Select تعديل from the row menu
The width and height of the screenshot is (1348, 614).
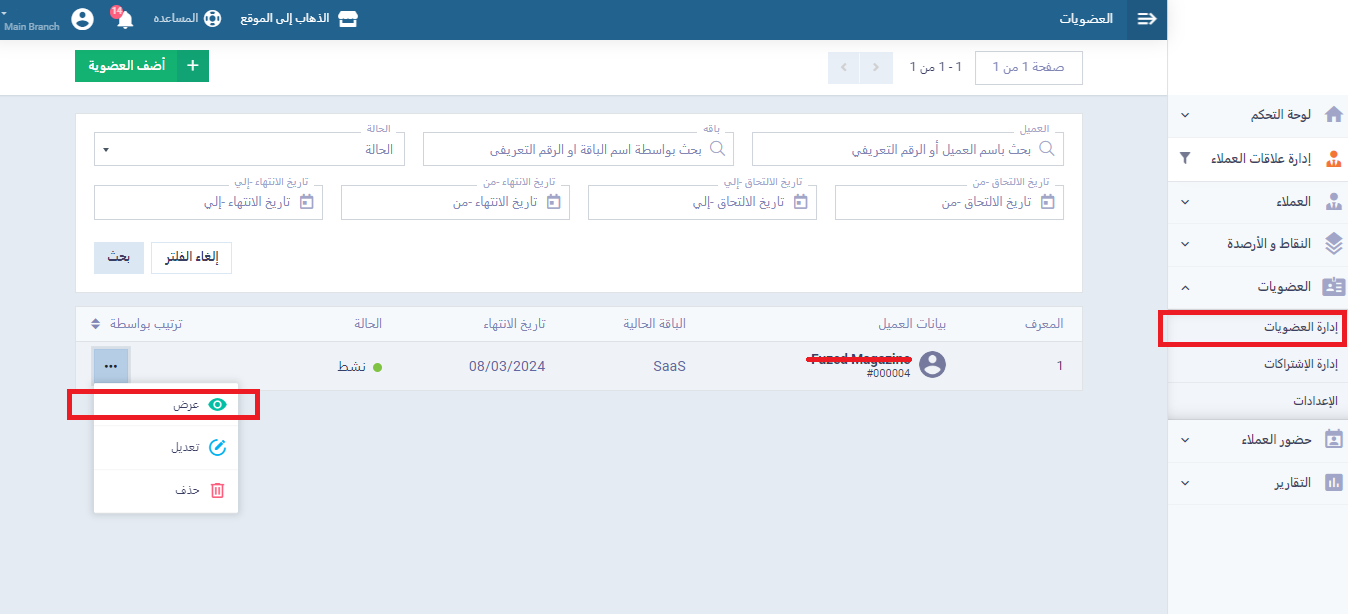click(166, 447)
